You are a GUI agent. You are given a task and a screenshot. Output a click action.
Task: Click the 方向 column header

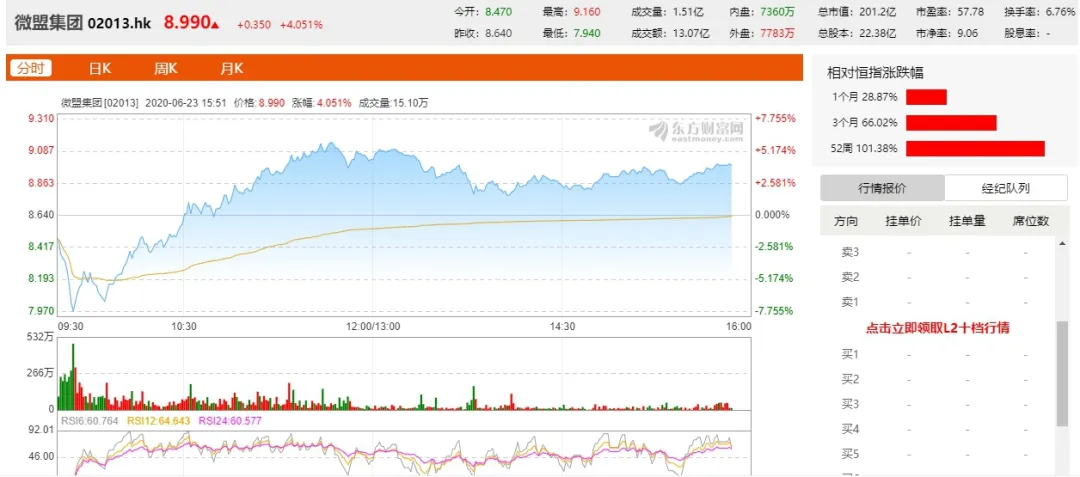(847, 221)
